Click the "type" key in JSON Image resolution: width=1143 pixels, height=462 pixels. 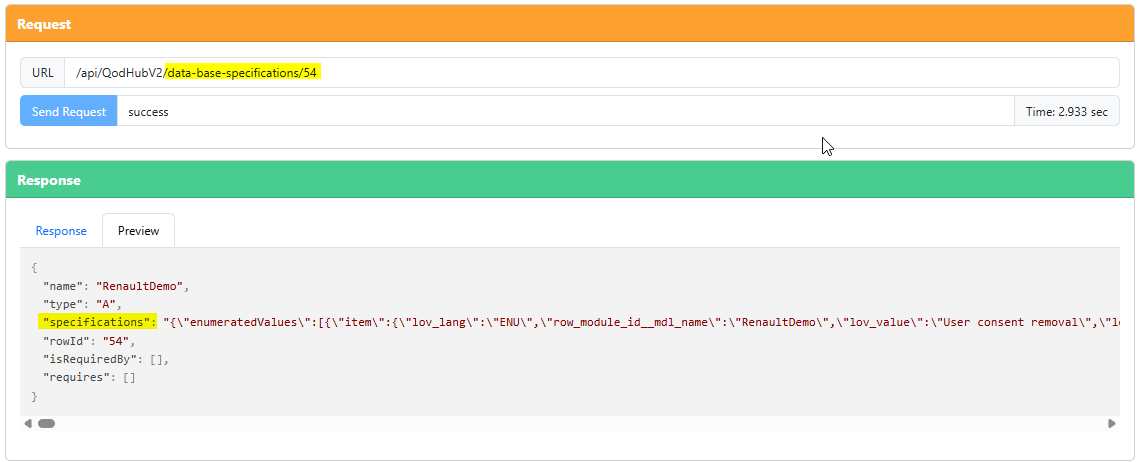[x=63, y=304]
